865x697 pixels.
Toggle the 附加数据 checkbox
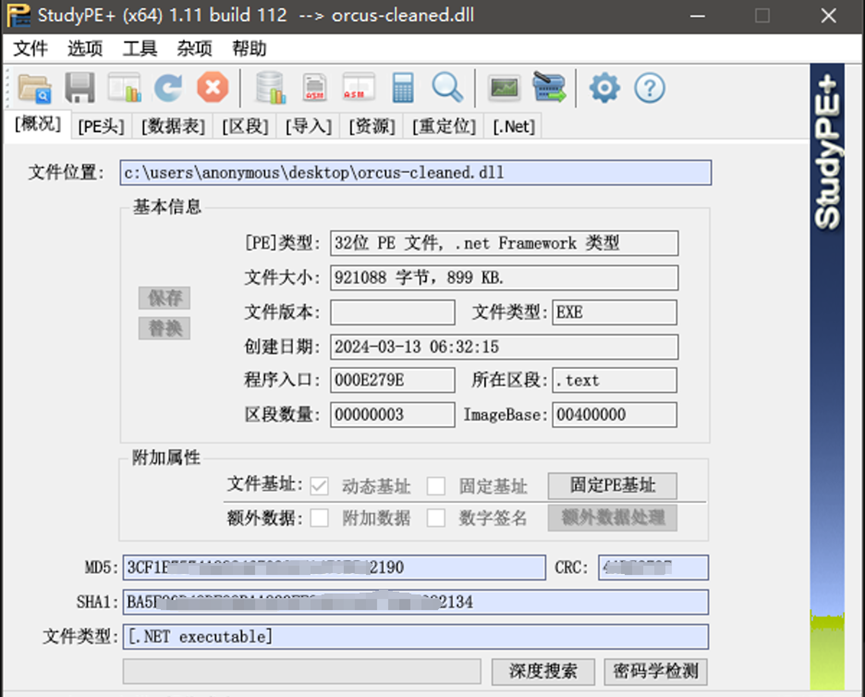[319, 518]
